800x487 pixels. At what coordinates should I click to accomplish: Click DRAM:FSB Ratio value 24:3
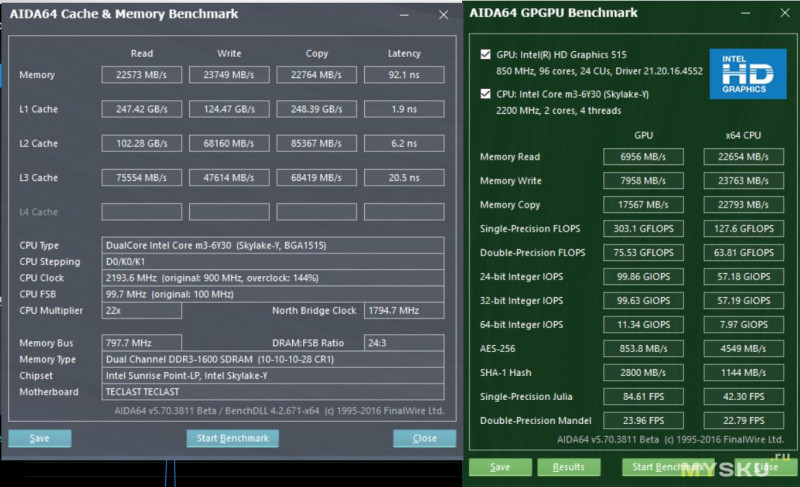pyautogui.click(x=404, y=343)
